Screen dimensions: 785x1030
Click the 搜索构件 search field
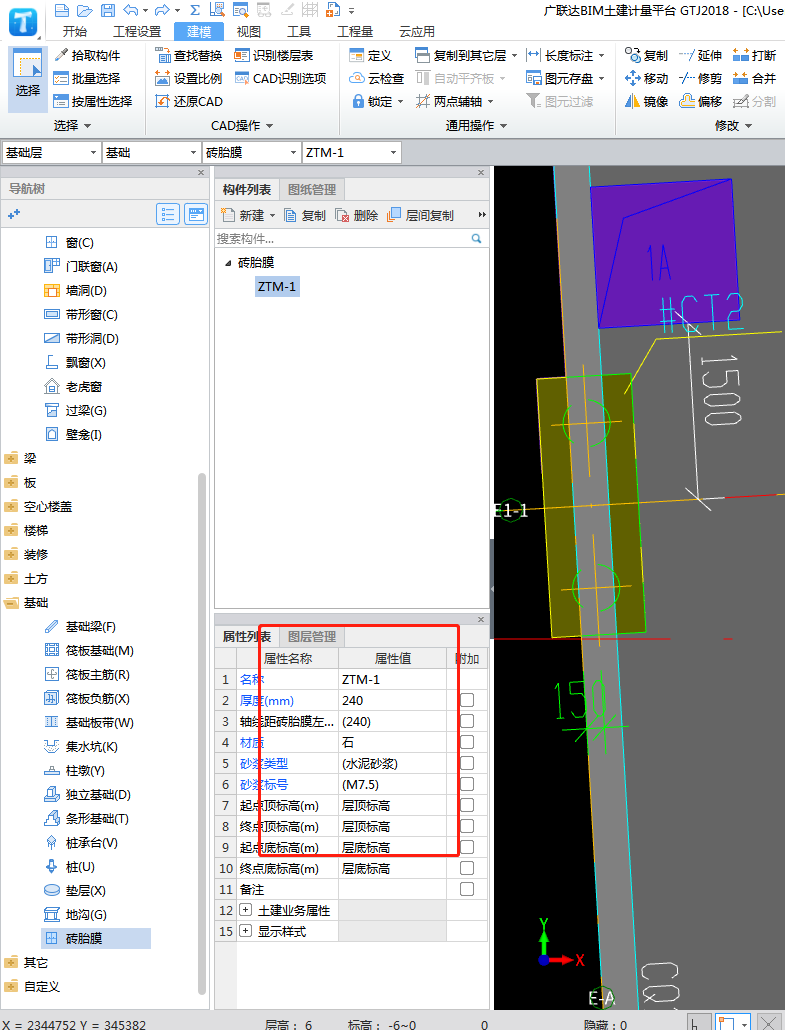point(351,238)
